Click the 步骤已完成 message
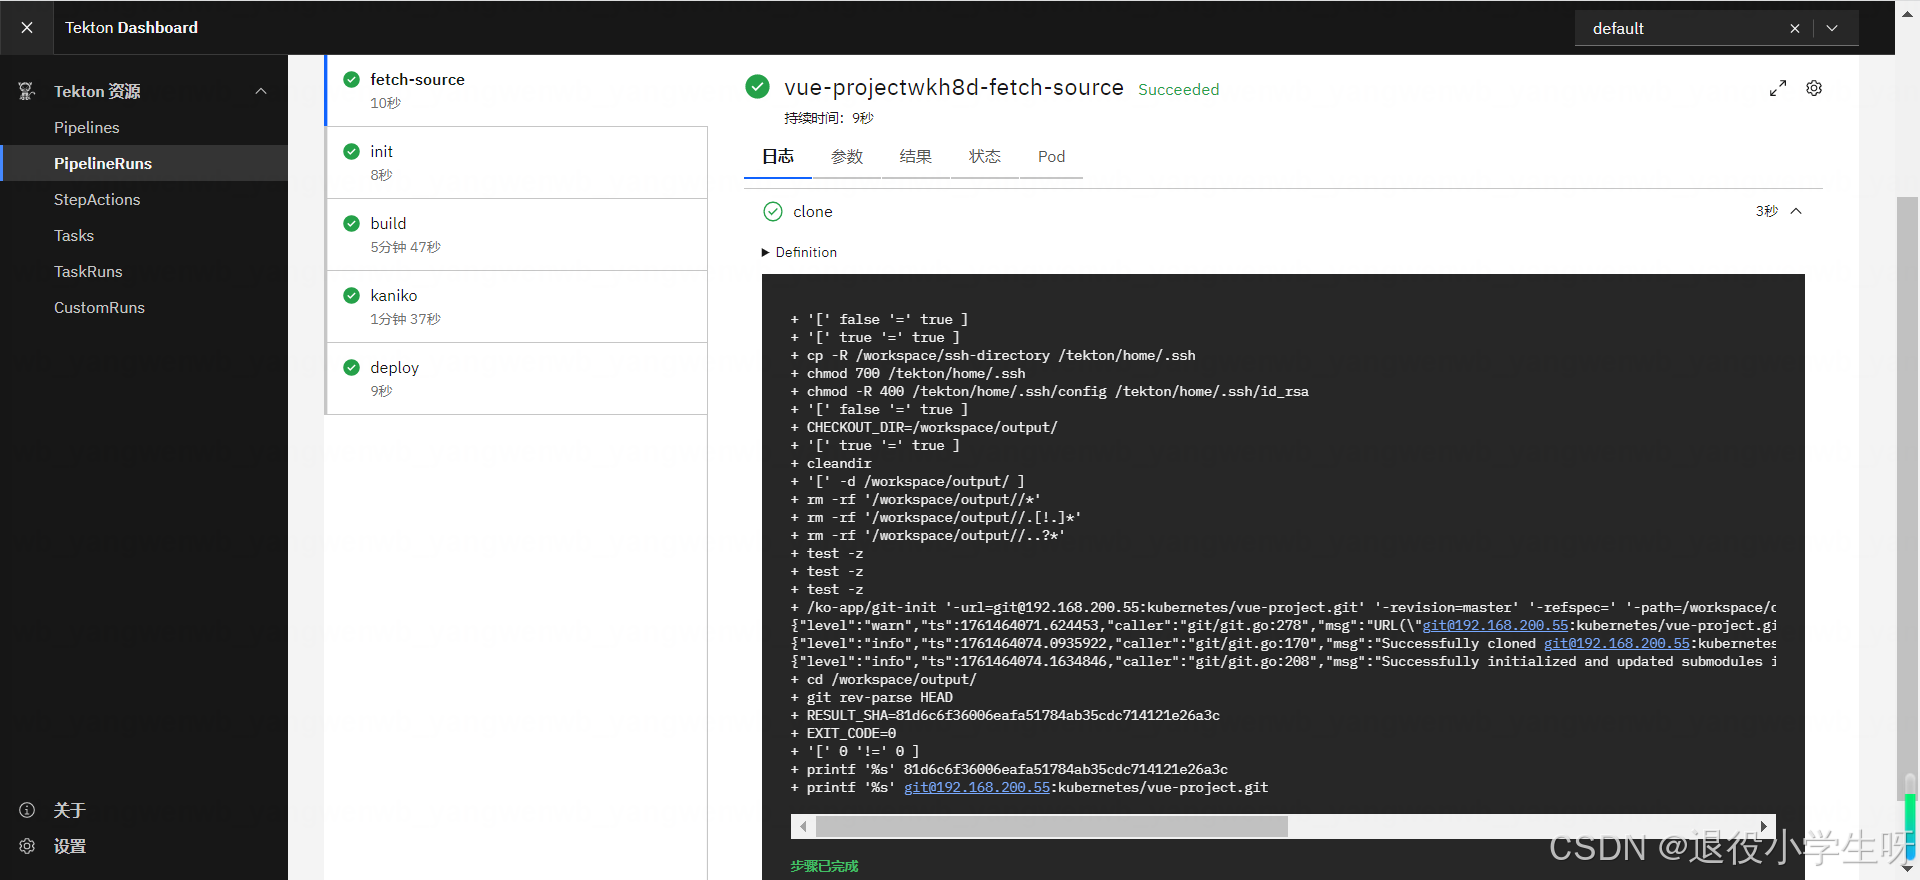 click(824, 866)
